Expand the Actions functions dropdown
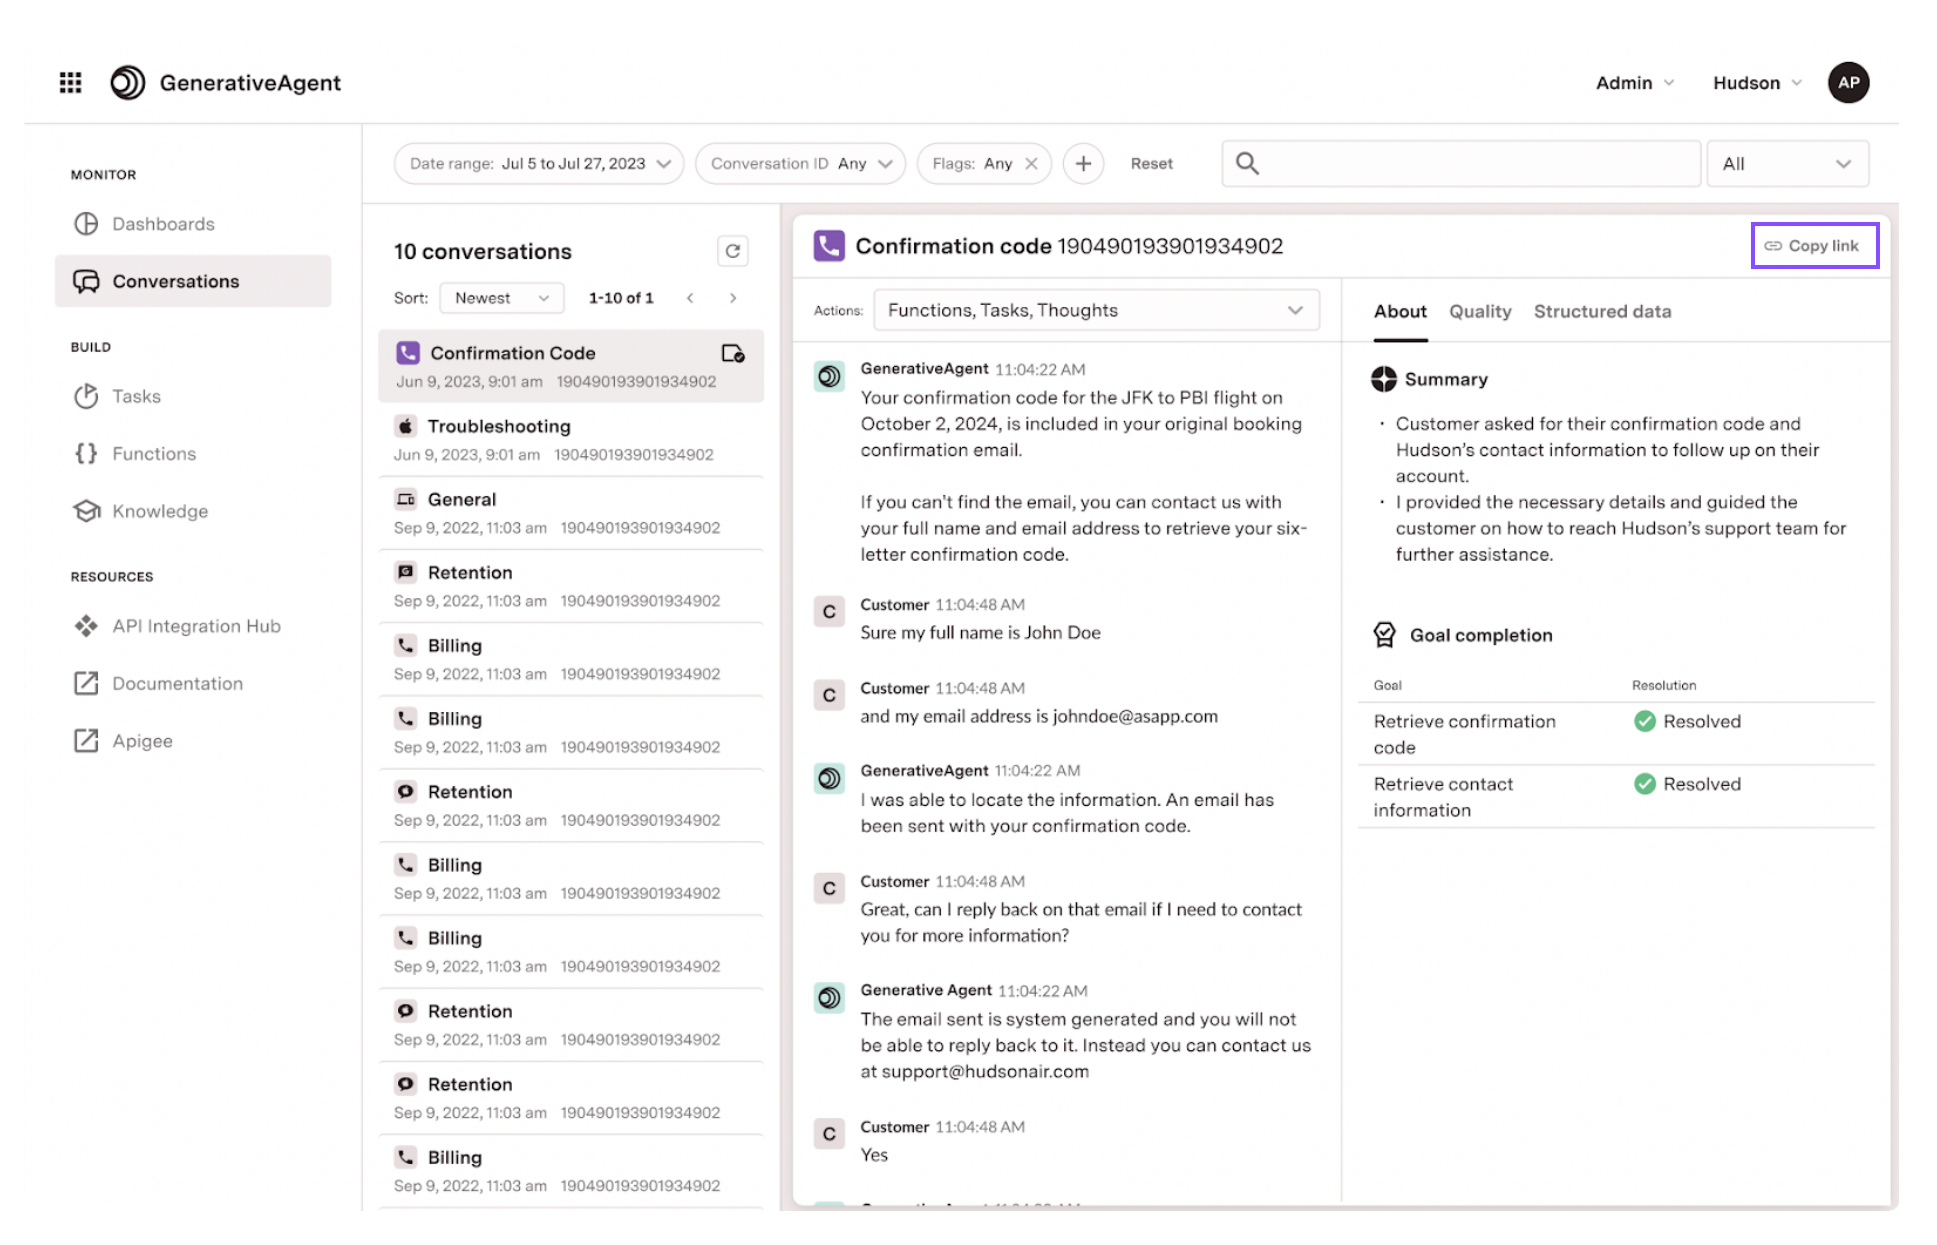Screen dimensions: 1937x1245 click(x=1095, y=311)
